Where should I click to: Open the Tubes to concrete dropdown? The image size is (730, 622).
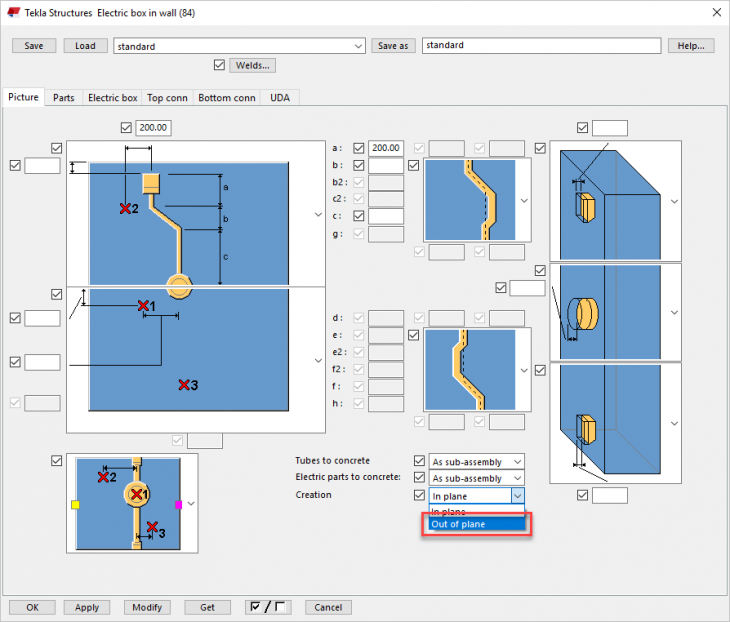(477, 461)
